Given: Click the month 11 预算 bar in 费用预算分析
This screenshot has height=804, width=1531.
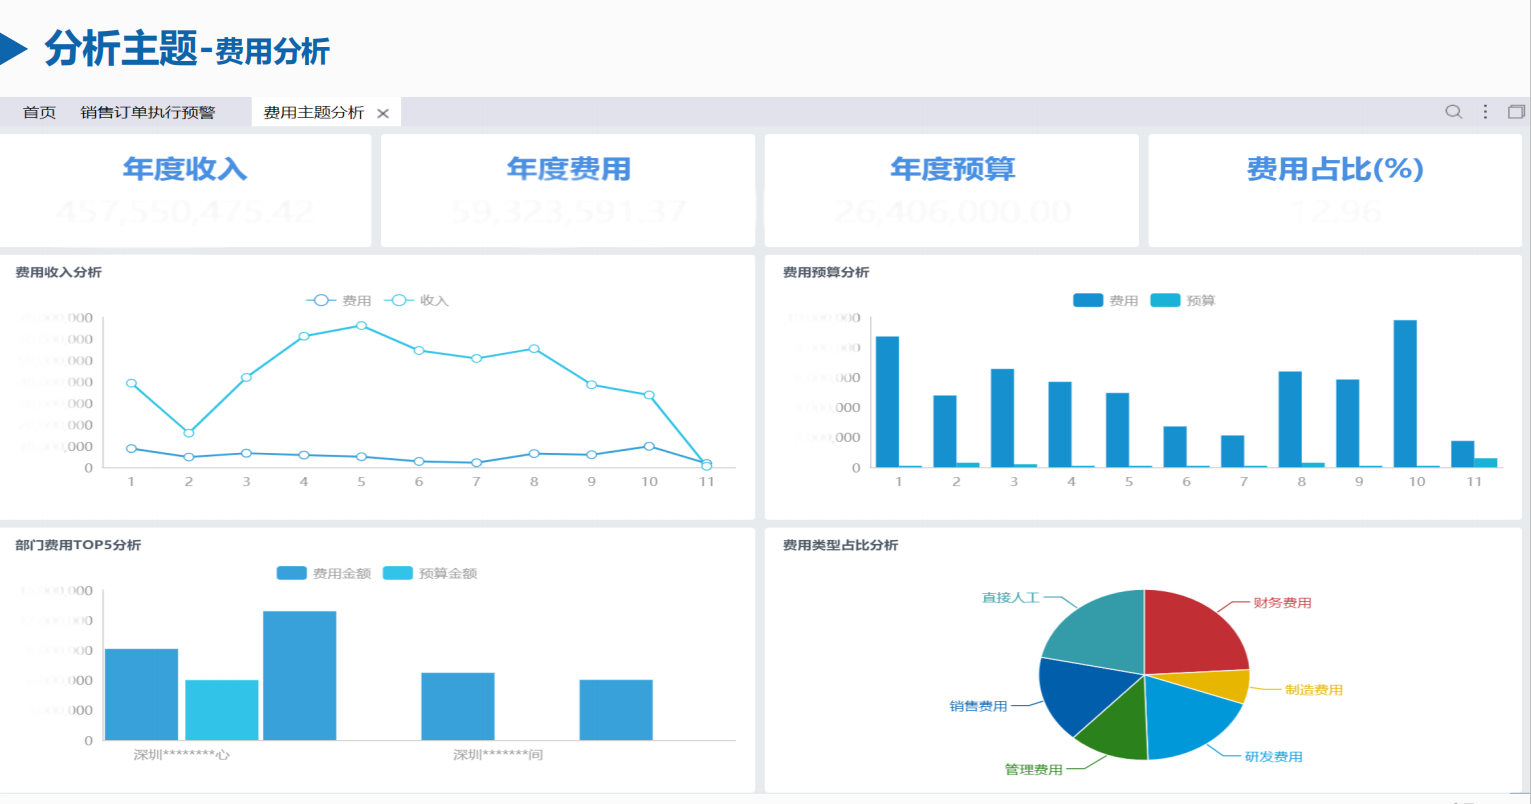Looking at the screenshot, I should click(1485, 463).
